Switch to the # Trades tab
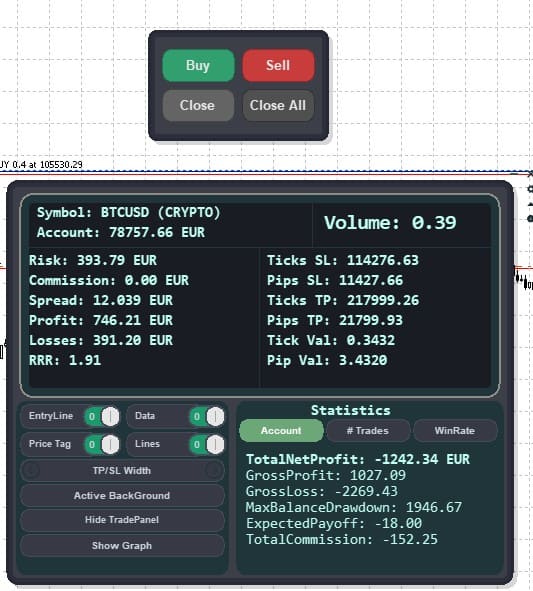The height and width of the screenshot is (591, 533). (368, 430)
